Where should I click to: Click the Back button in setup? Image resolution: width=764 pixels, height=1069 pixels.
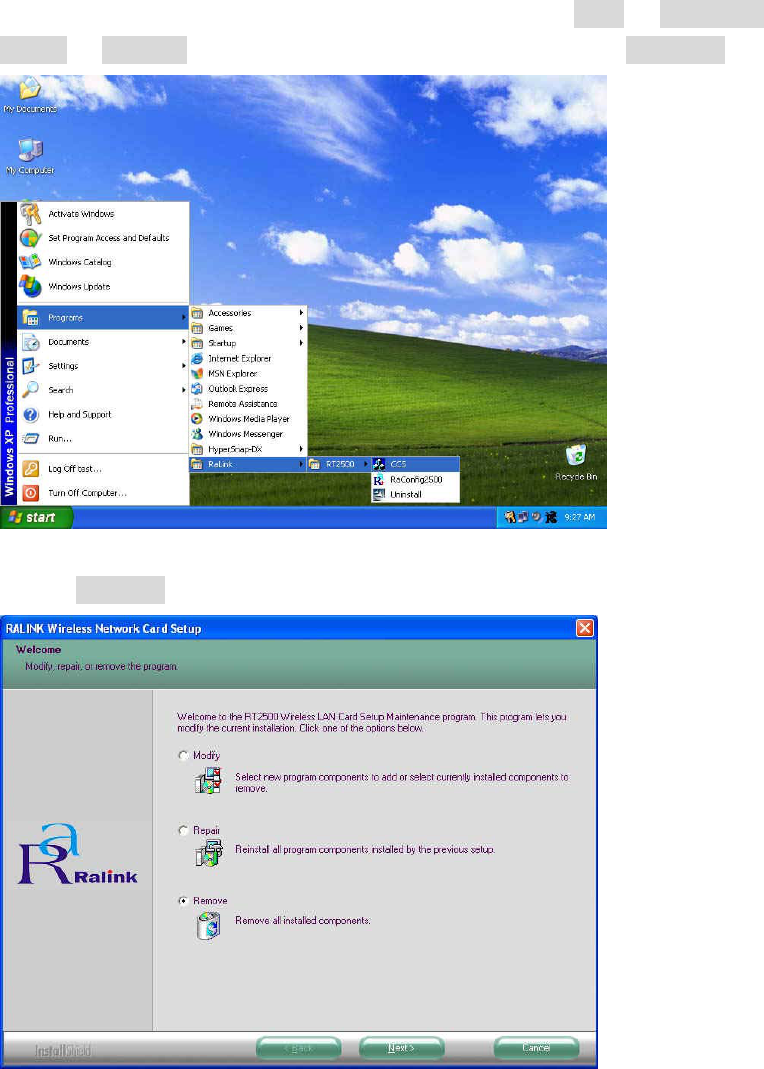pyautogui.click(x=299, y=1049)
